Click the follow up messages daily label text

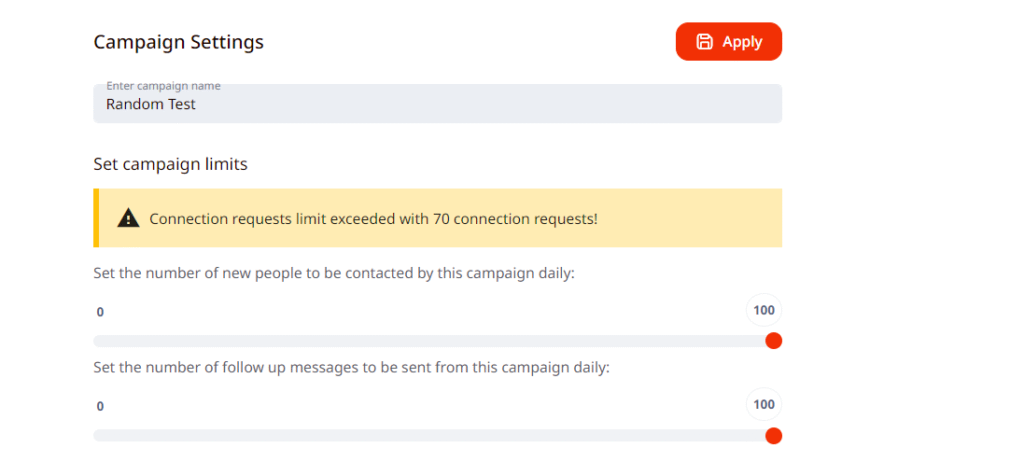(x=351, y=367)
